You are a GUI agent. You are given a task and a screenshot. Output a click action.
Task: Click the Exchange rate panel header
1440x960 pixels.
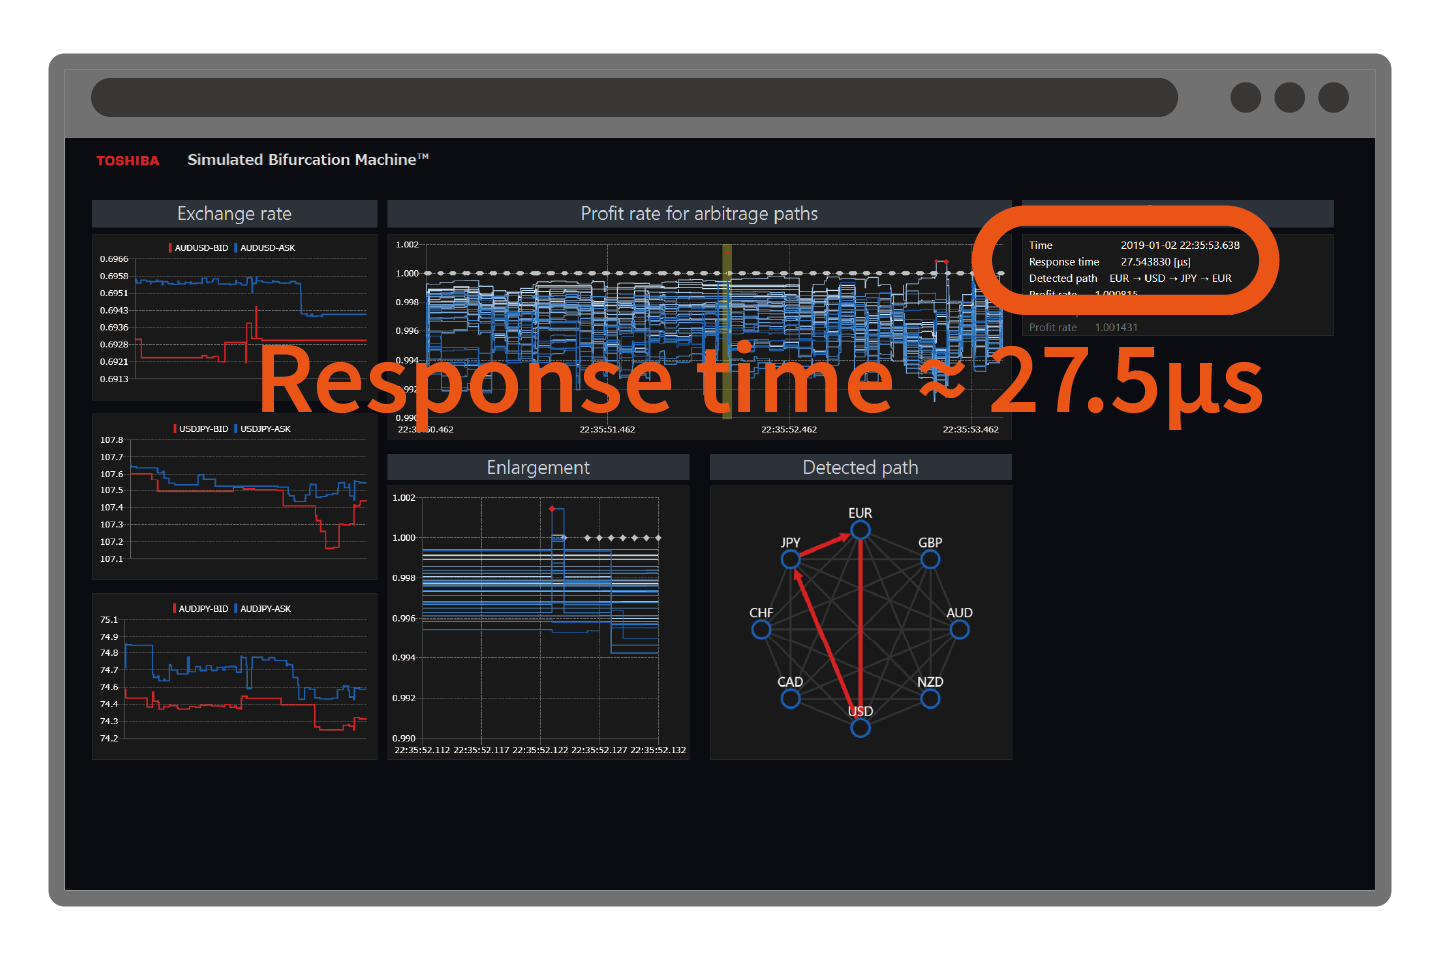tap(234, 213)
